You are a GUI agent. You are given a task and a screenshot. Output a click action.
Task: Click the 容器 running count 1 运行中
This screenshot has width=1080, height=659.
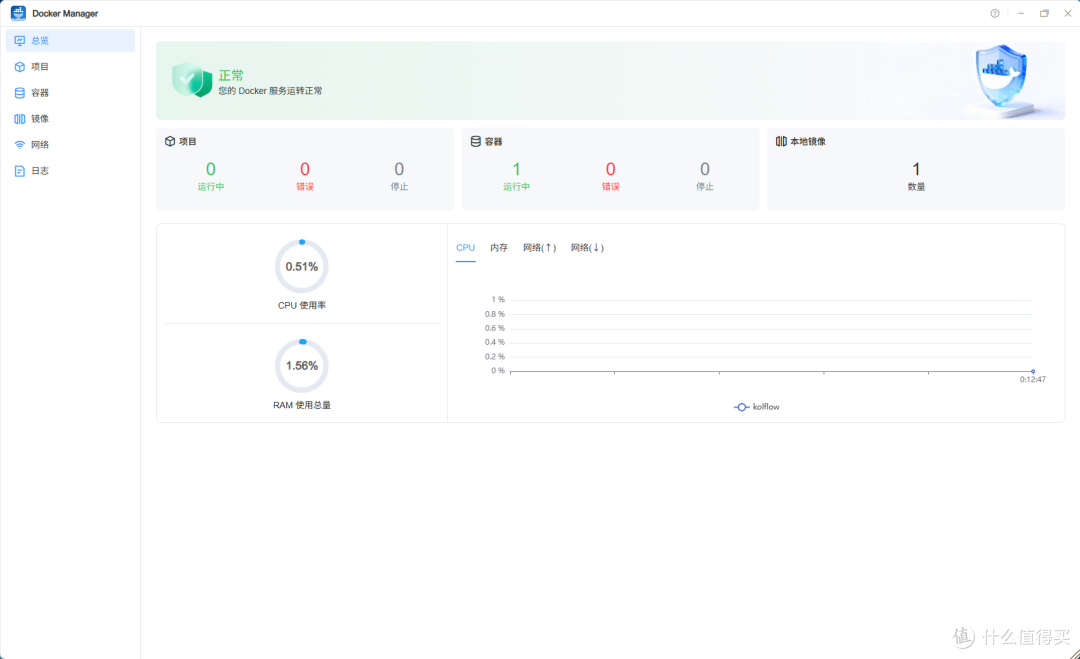(x=516, y=176)
